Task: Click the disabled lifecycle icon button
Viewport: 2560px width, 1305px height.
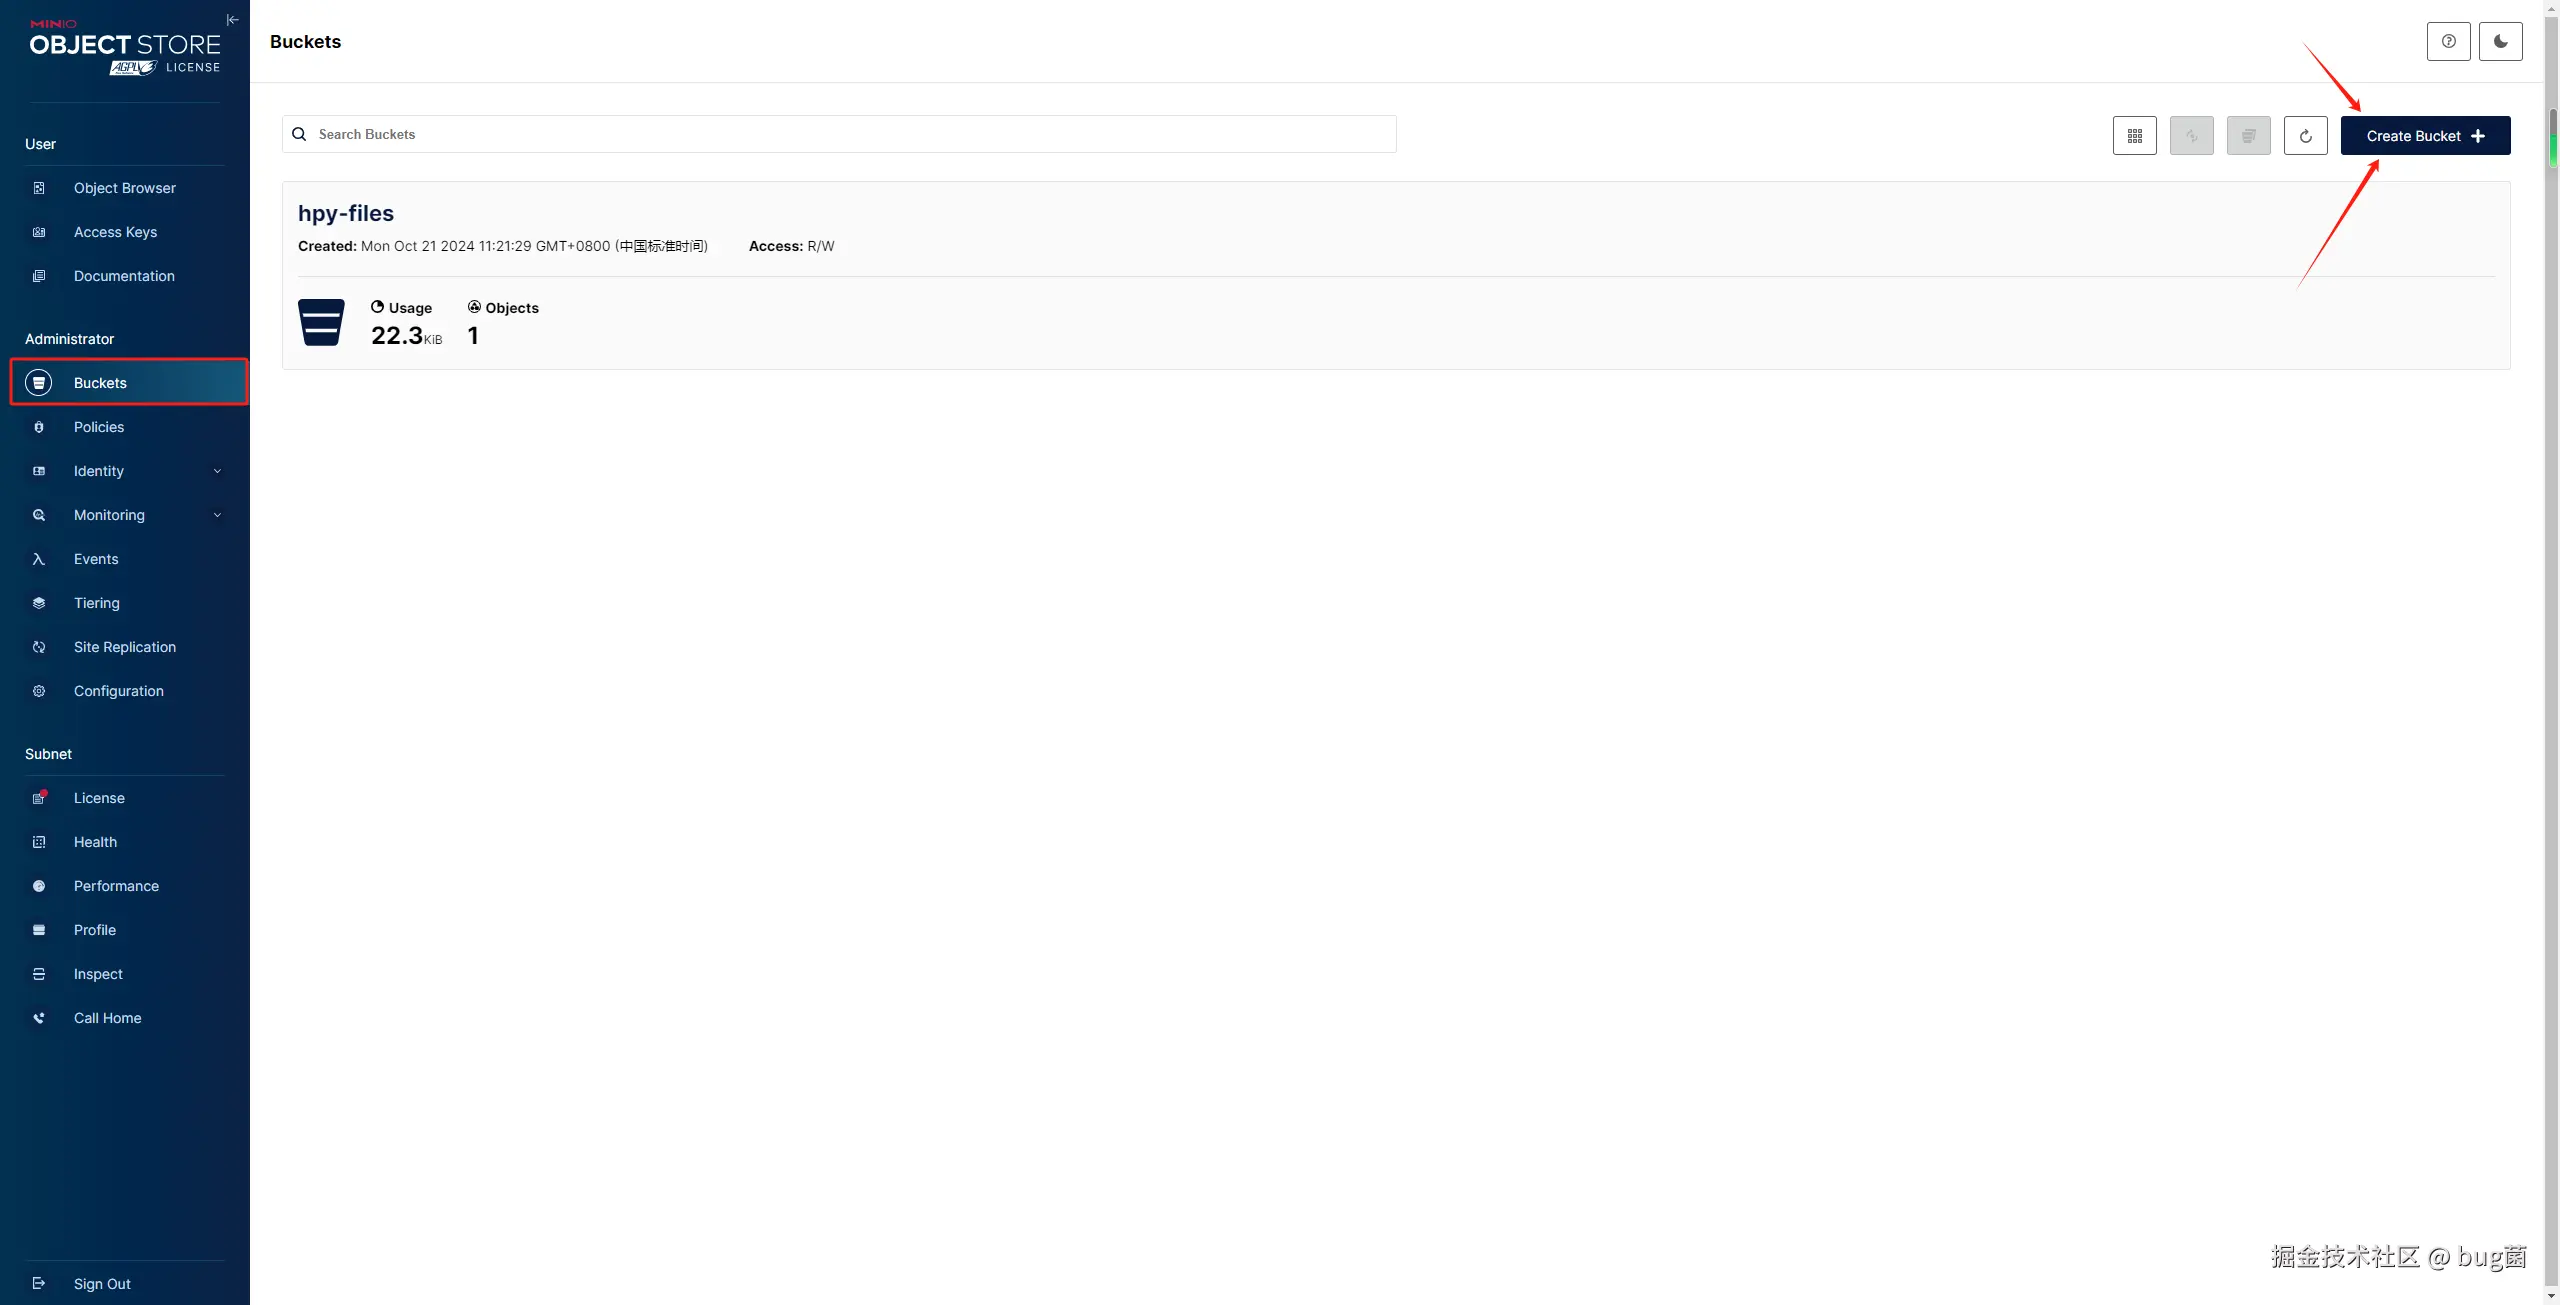Action: tap(2248, 136)
